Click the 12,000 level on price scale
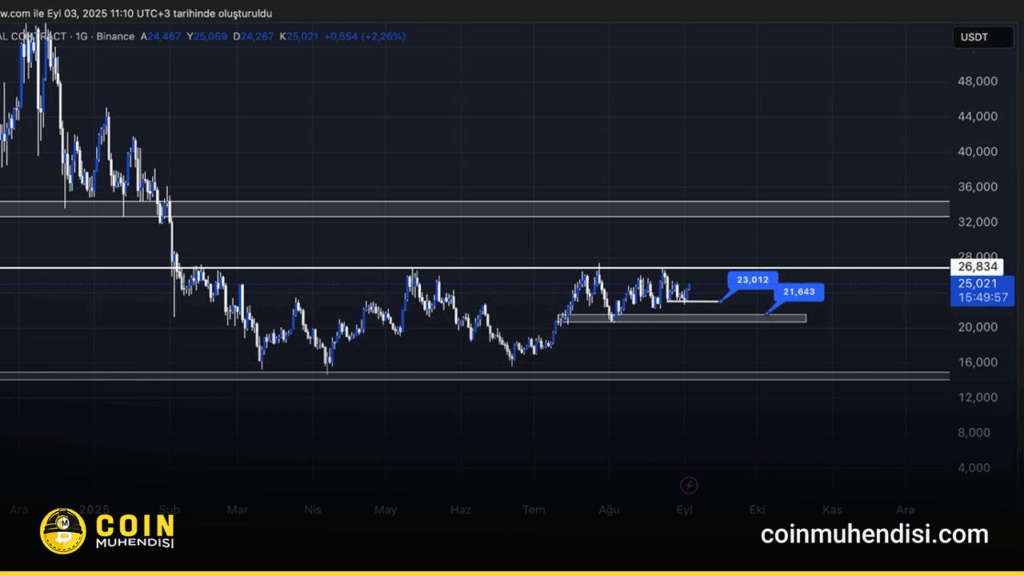The height and width of the screenshot is (576, 1024). tap(976, 397)
